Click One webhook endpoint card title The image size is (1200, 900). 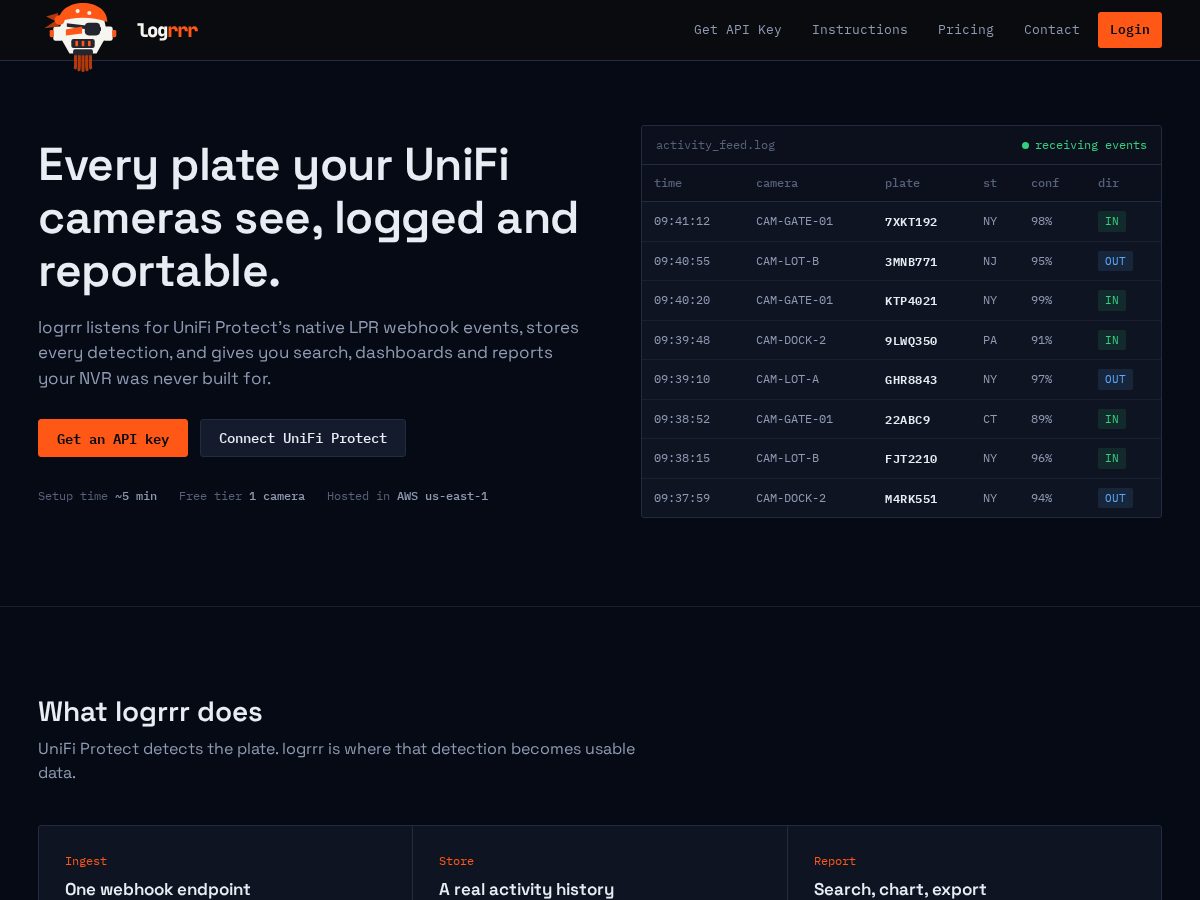pyautogui.click(x=158, y=889)
